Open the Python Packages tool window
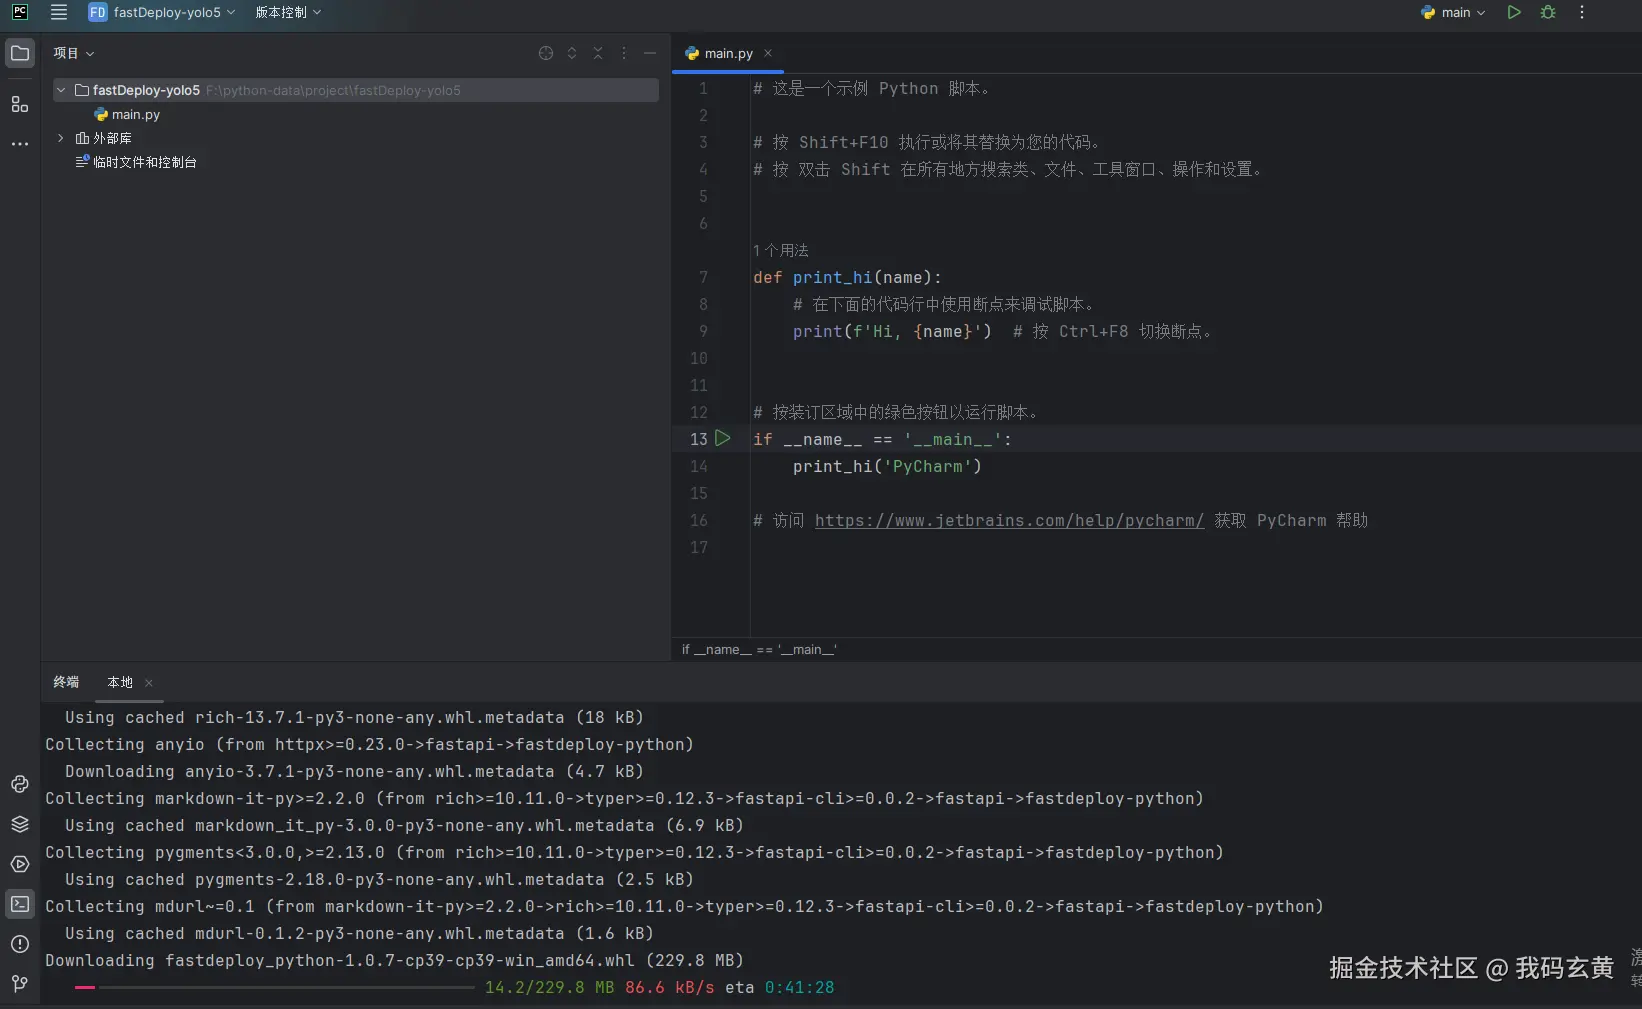Image resolution: width=1642 pixels, height=1009 pixels. (20, 824)
